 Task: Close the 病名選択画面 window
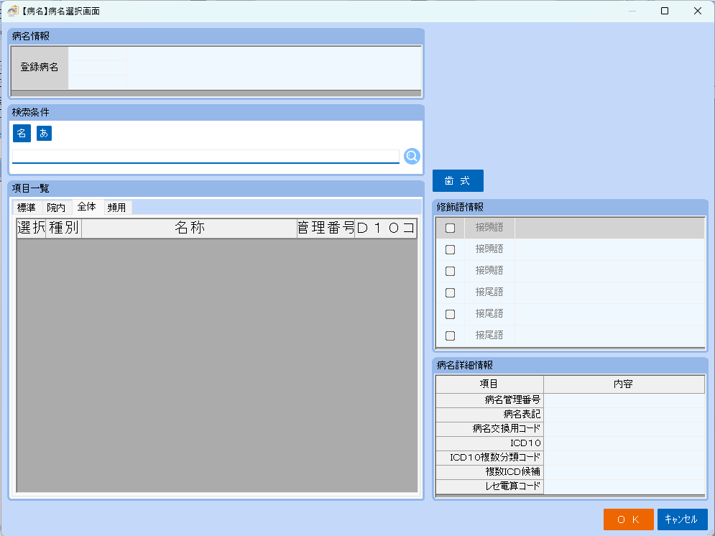tap(698, 11)
